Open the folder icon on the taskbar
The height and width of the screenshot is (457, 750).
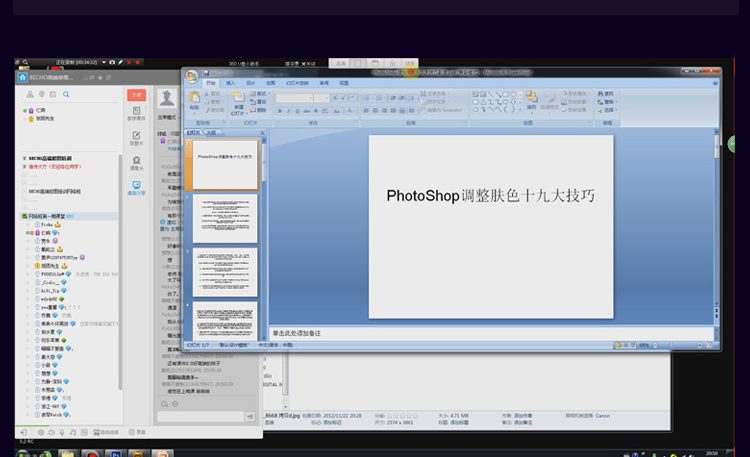(67, 453)
